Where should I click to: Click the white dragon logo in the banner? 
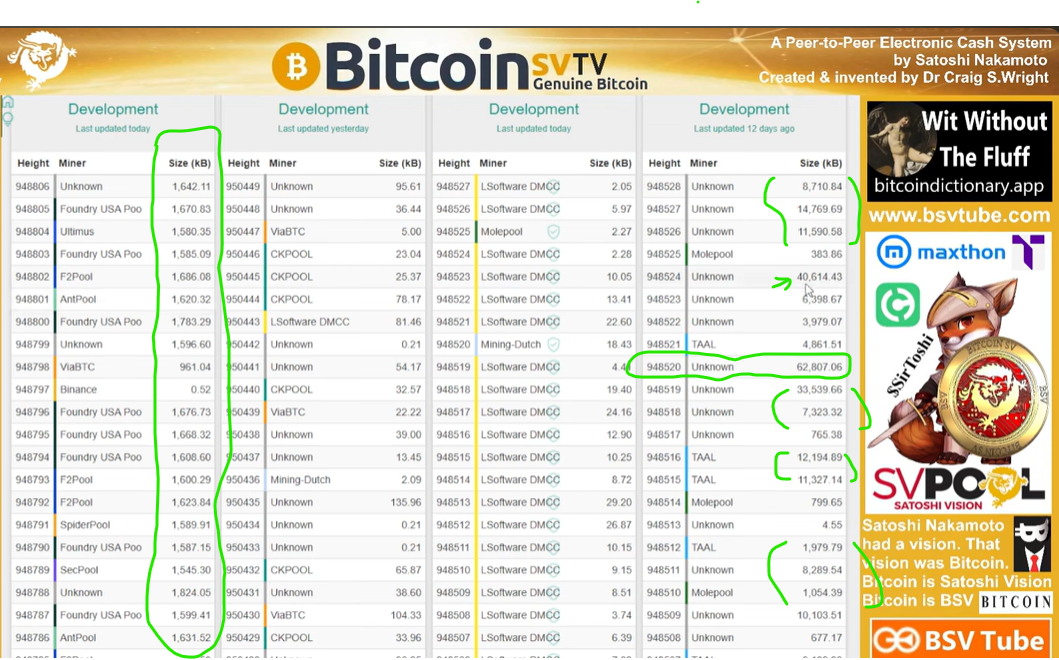tap(42, 61)
